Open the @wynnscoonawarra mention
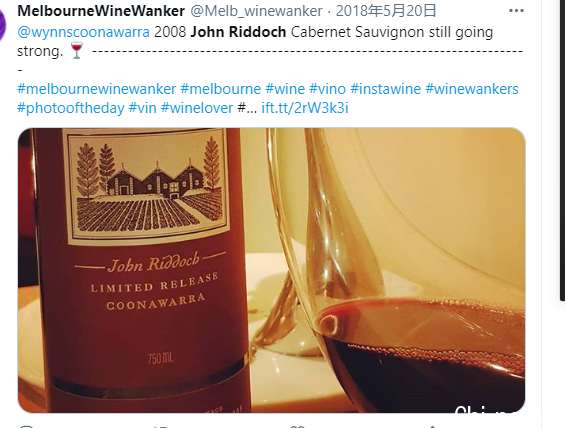The image size is (565, 428). [x=83, y=32]
